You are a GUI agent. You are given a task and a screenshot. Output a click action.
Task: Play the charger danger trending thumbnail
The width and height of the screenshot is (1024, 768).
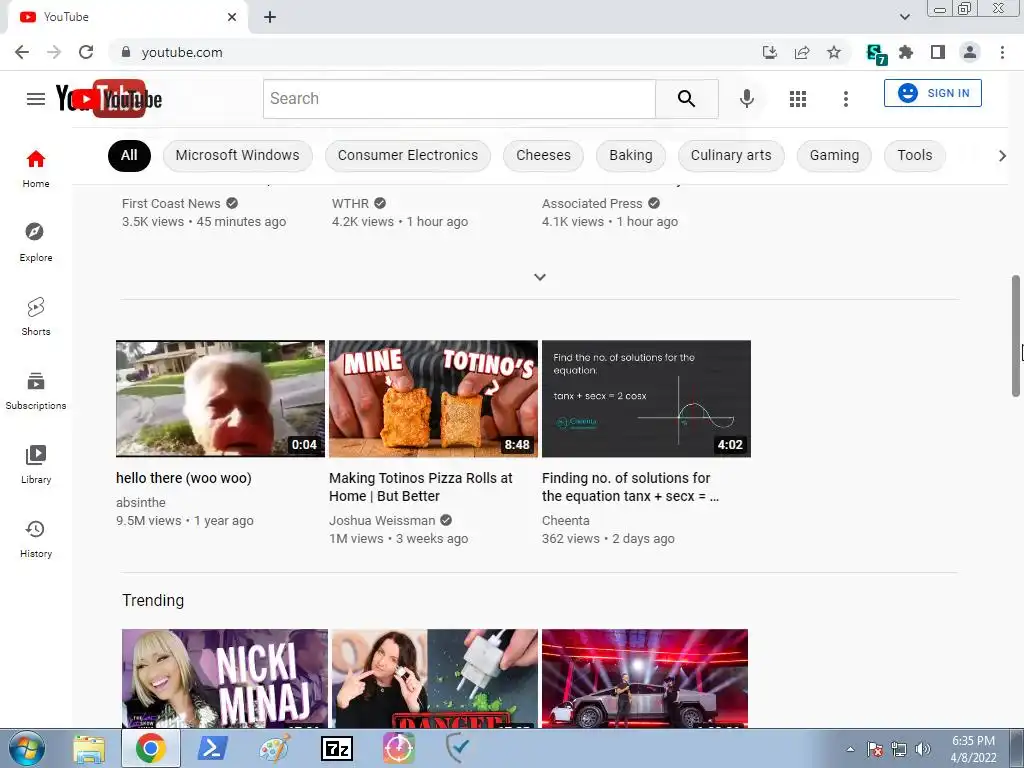pos(435,679)
